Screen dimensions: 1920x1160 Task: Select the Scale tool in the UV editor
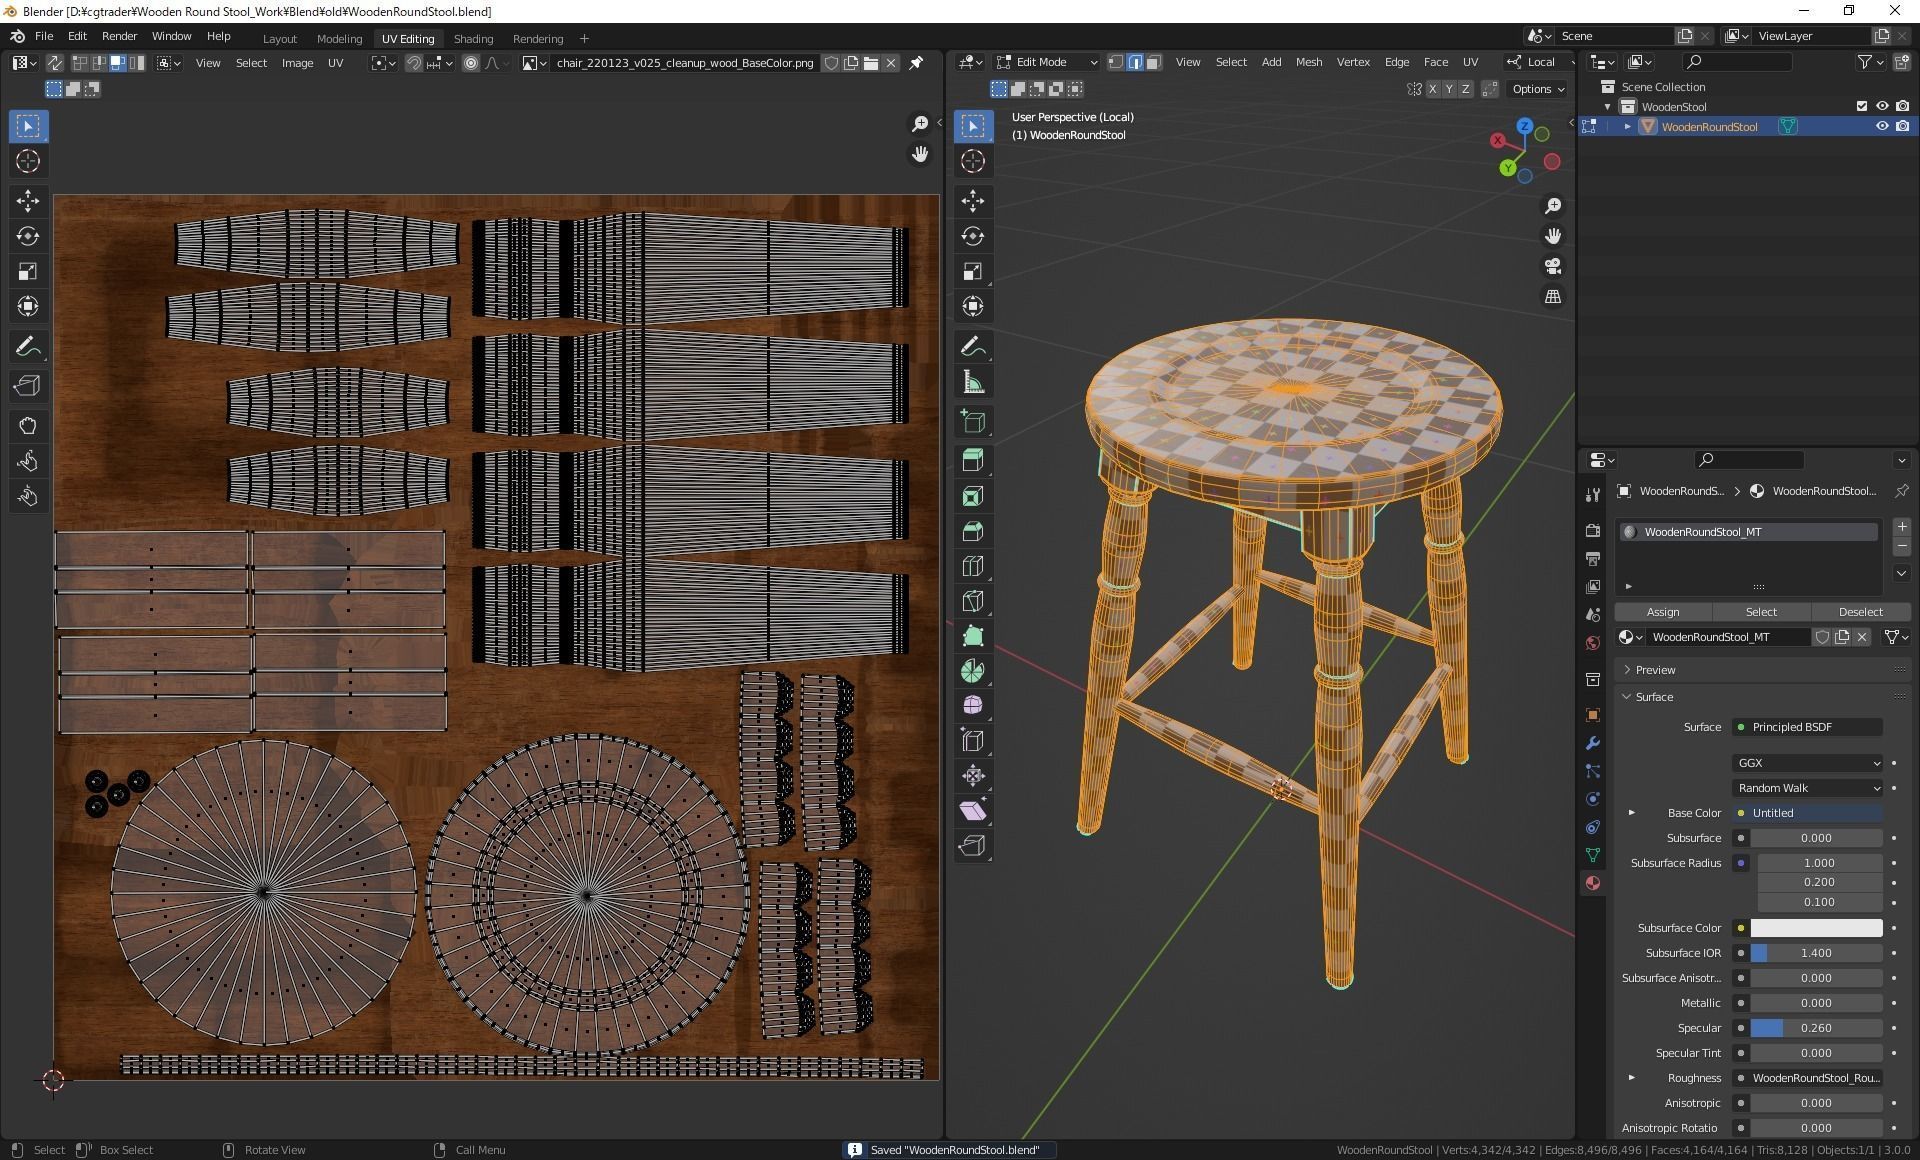[28, 271]
